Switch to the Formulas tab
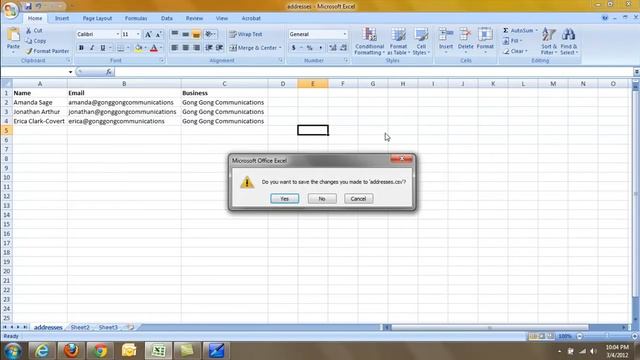This screenshot has width=640, height=360. click(x=136, y=18)
